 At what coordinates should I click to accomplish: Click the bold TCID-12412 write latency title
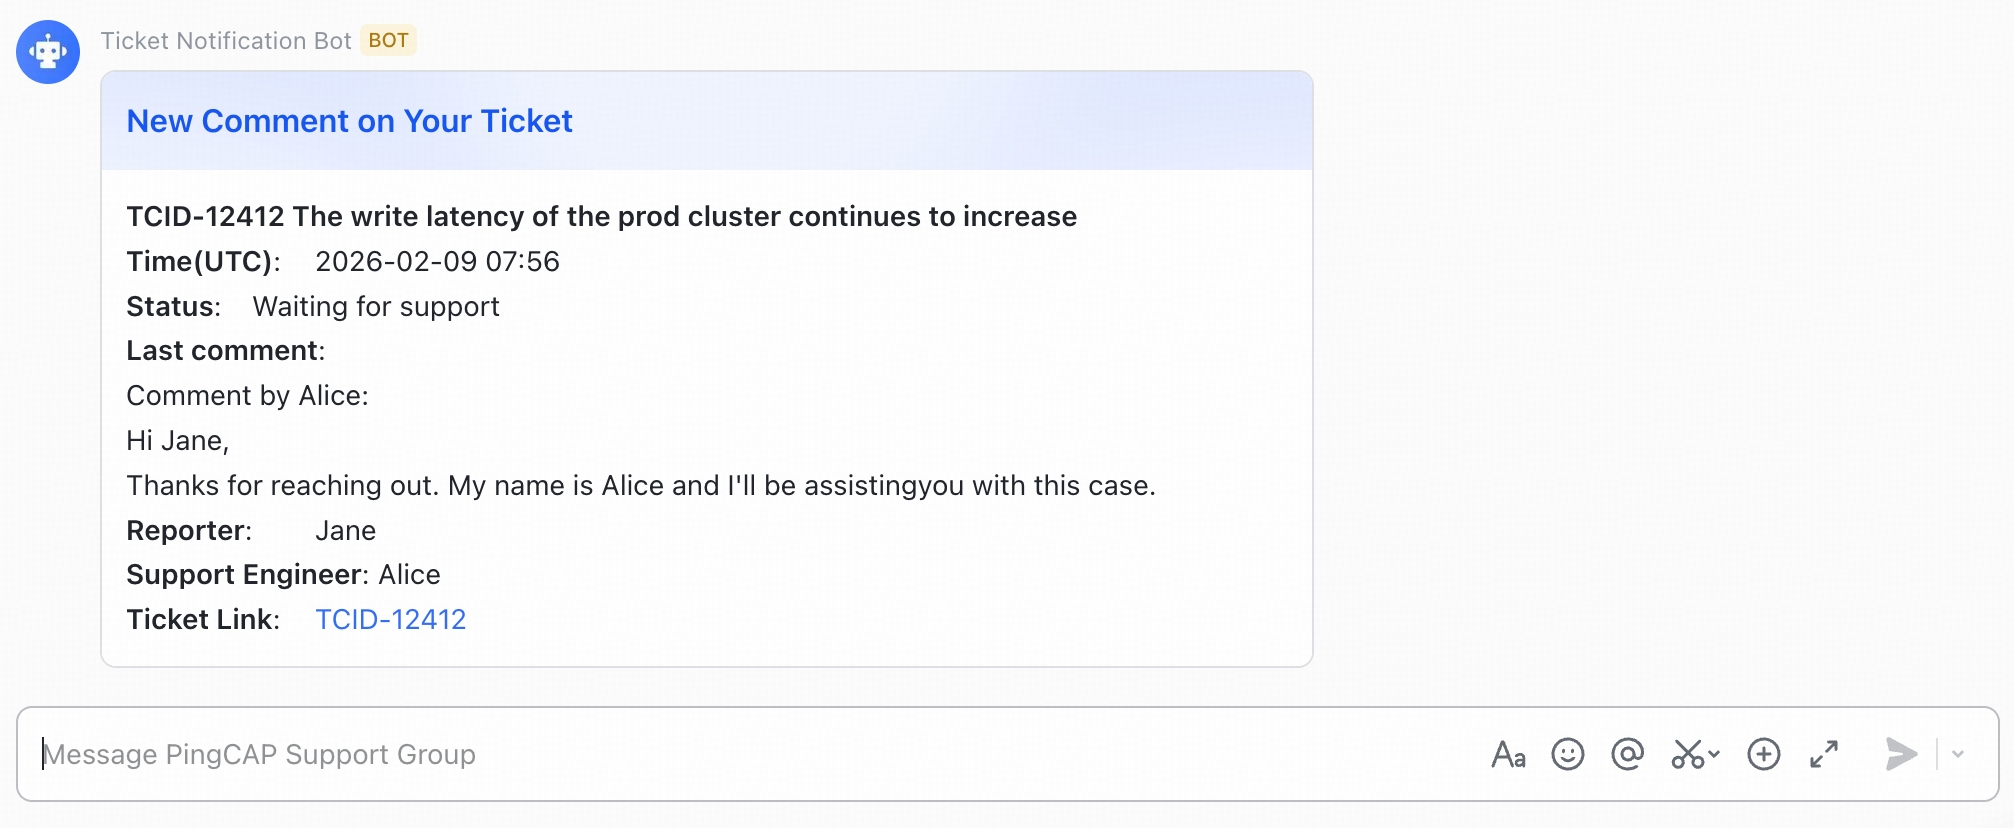coord(601,217)
